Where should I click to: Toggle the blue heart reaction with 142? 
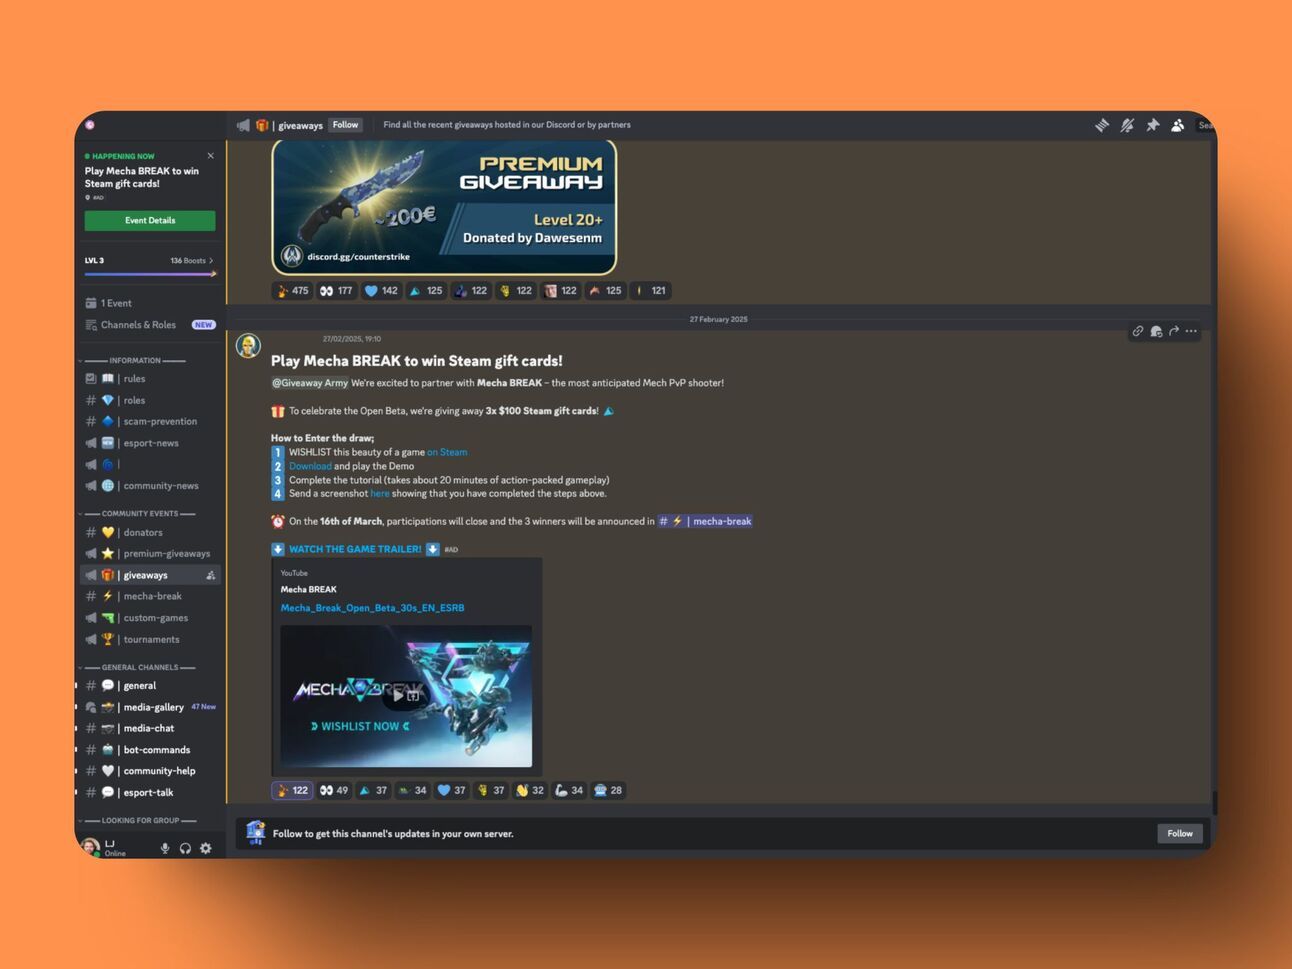point(381,291)
